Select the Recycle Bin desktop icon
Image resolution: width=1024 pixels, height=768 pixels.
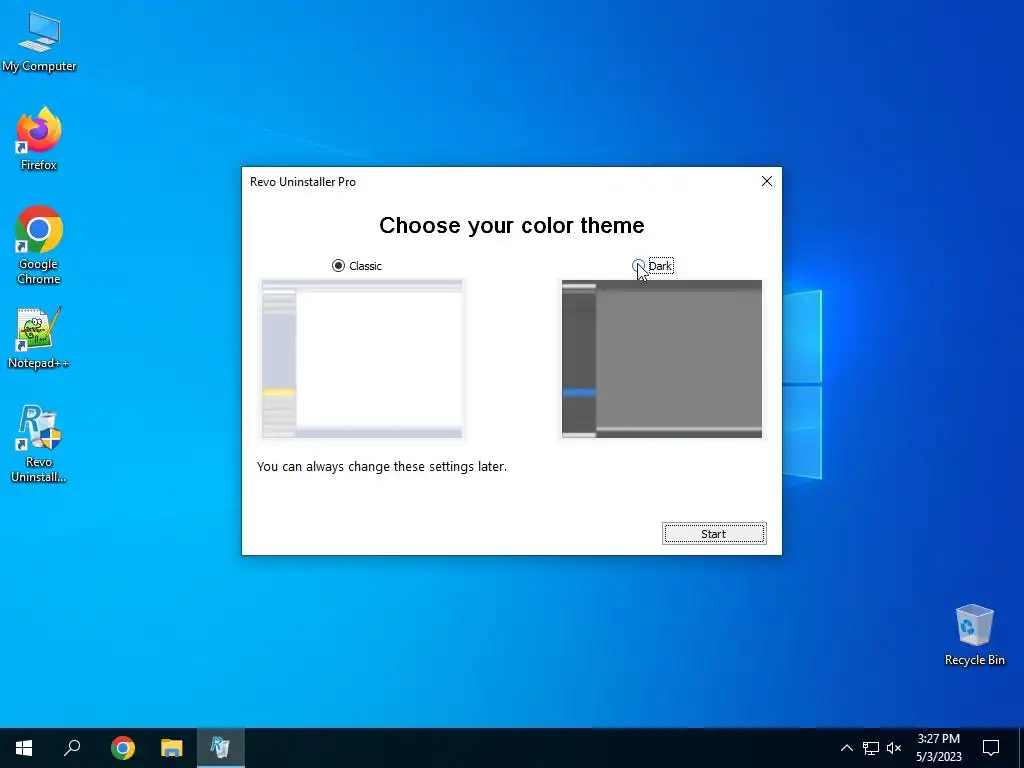pos(974,635)
